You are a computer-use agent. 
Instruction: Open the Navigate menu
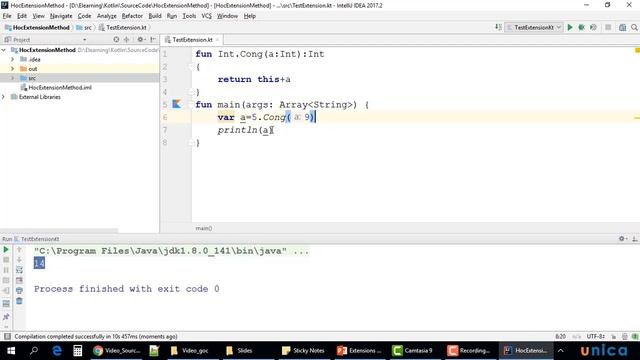pos(61,16)
